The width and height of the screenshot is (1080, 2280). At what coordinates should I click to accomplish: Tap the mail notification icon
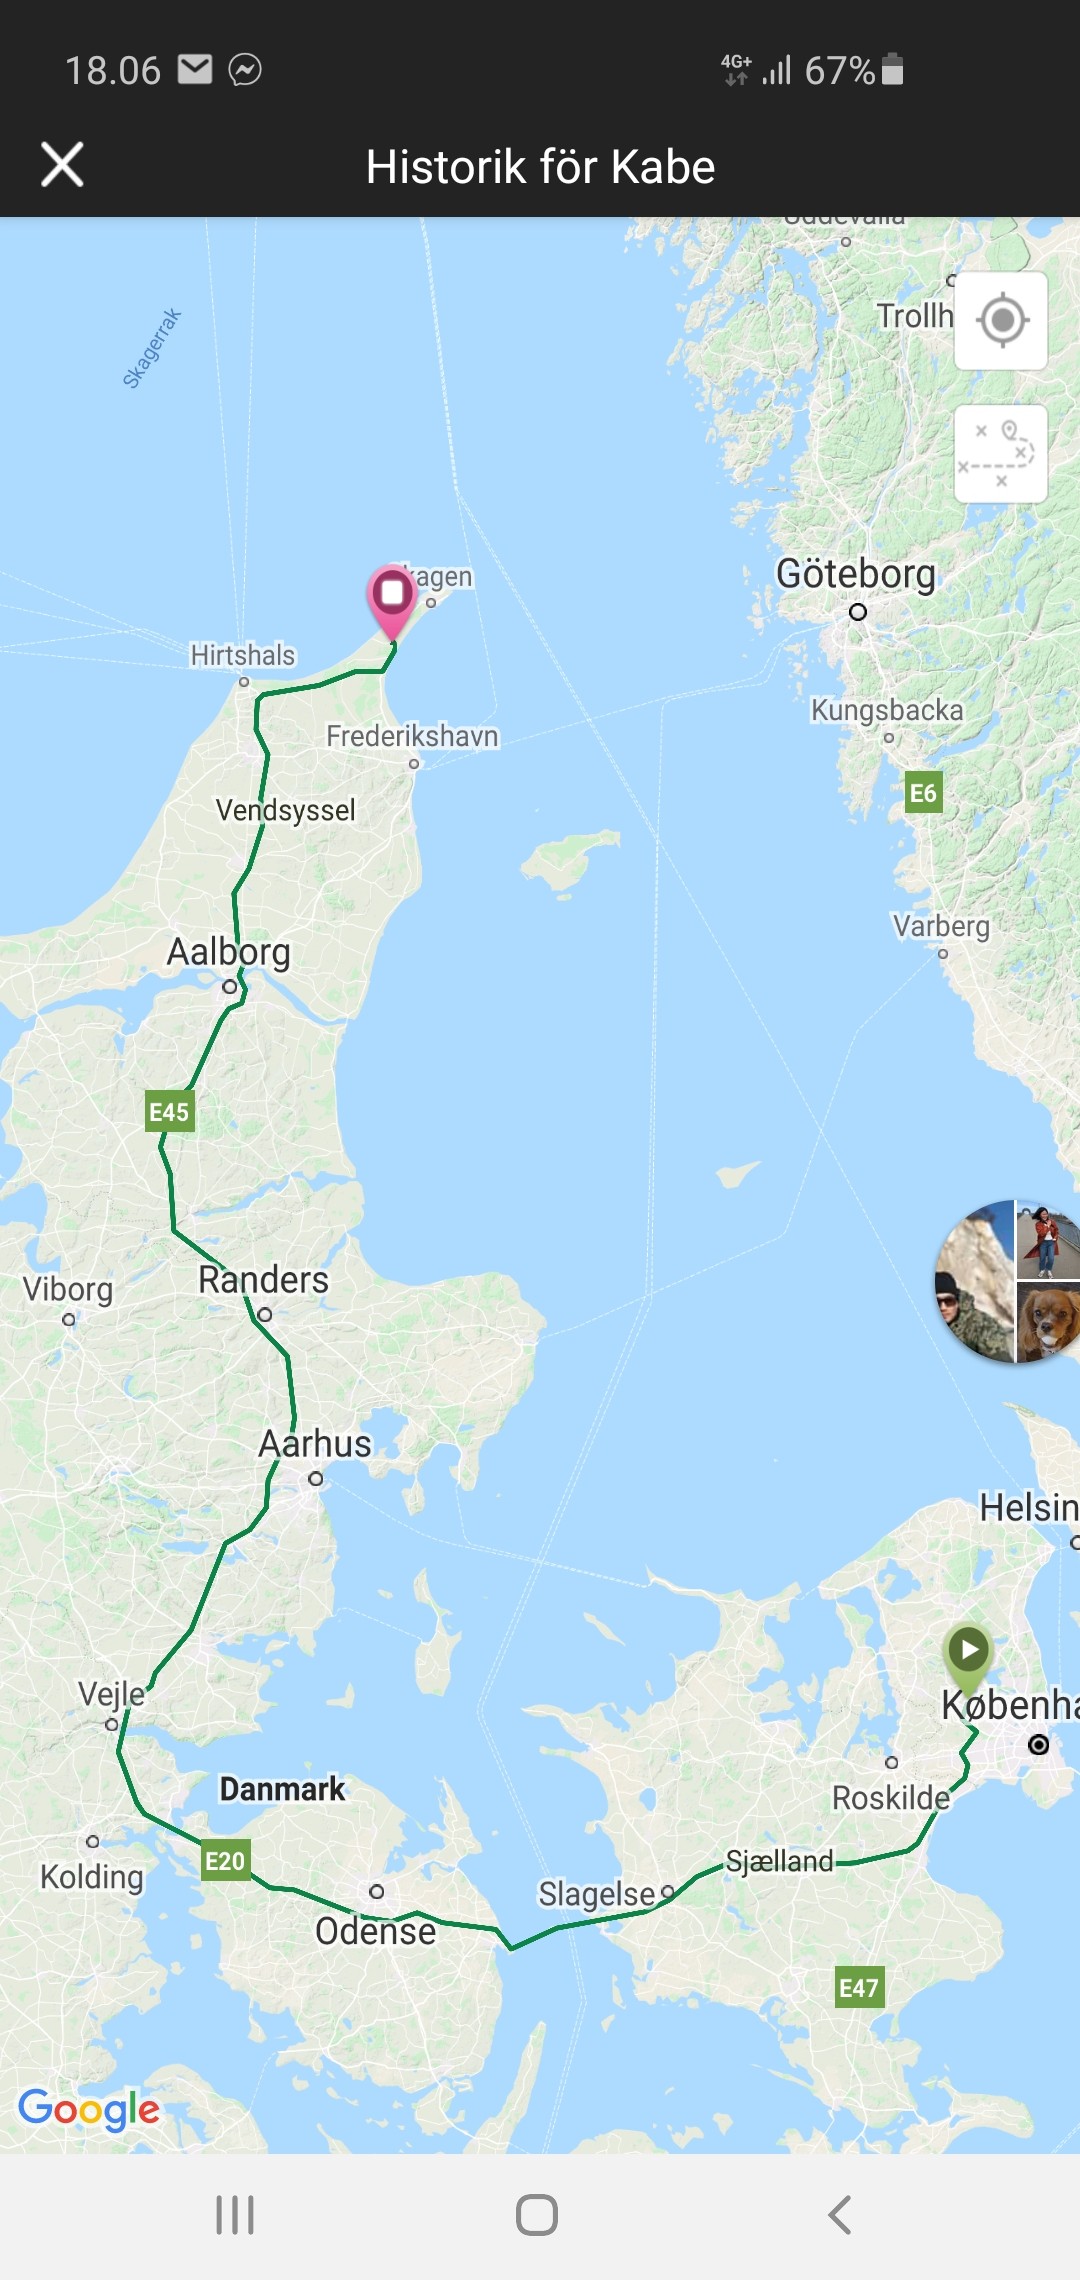coord(195,69)
